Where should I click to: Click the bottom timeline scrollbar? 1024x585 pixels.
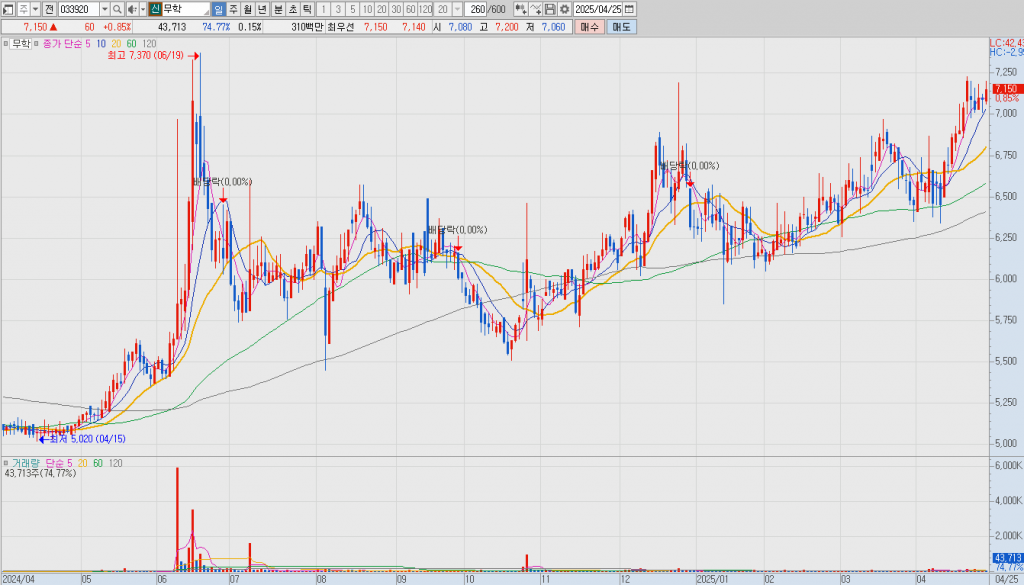coord(500,579)
